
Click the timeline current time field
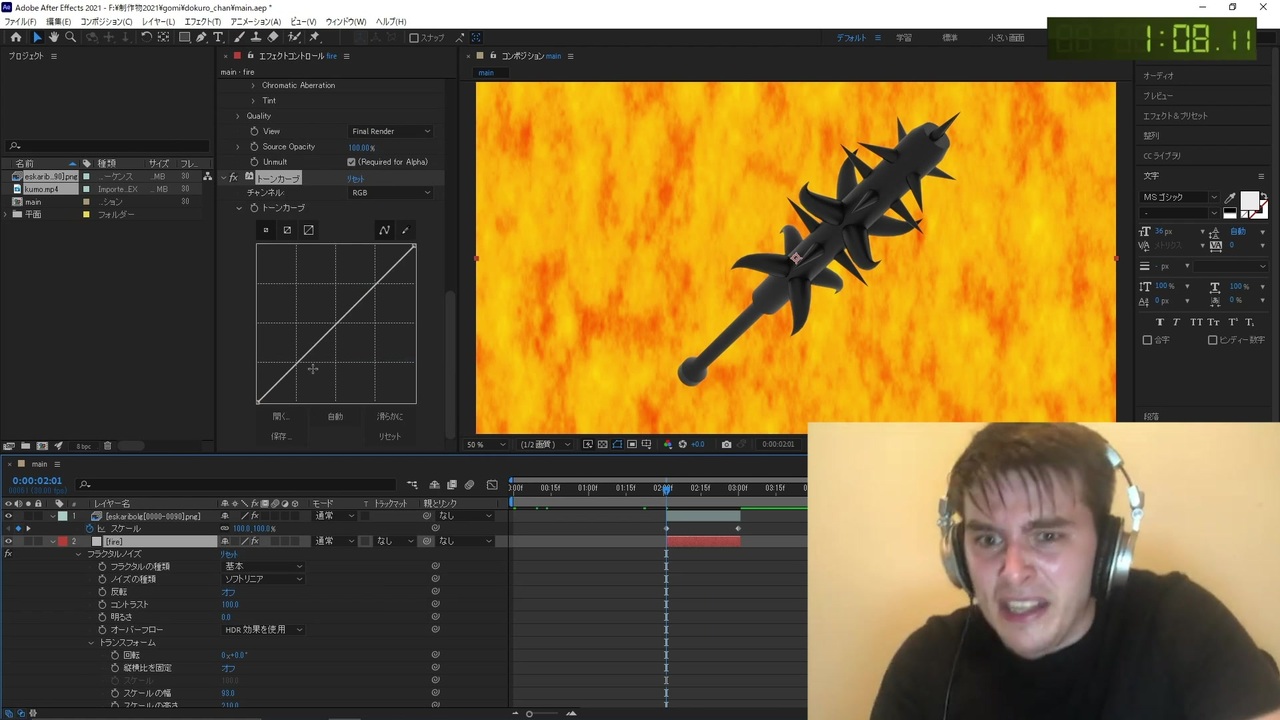click(x=37, y=481)
